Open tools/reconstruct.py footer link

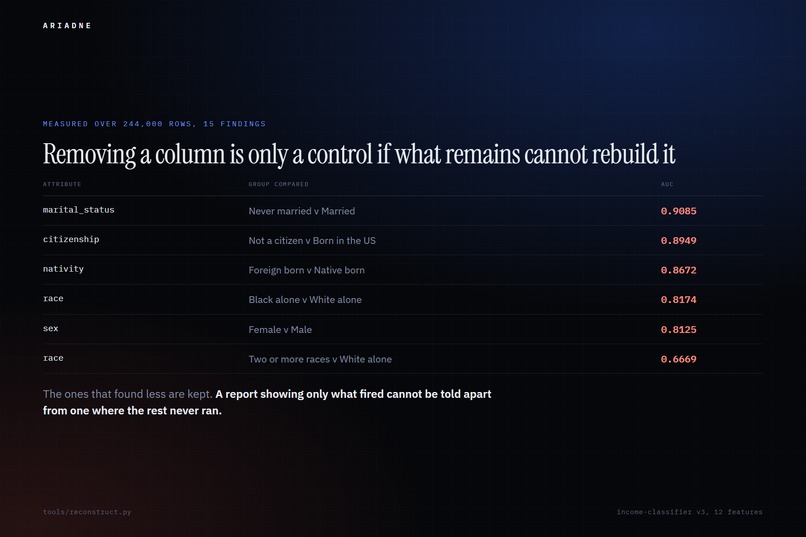87,512
